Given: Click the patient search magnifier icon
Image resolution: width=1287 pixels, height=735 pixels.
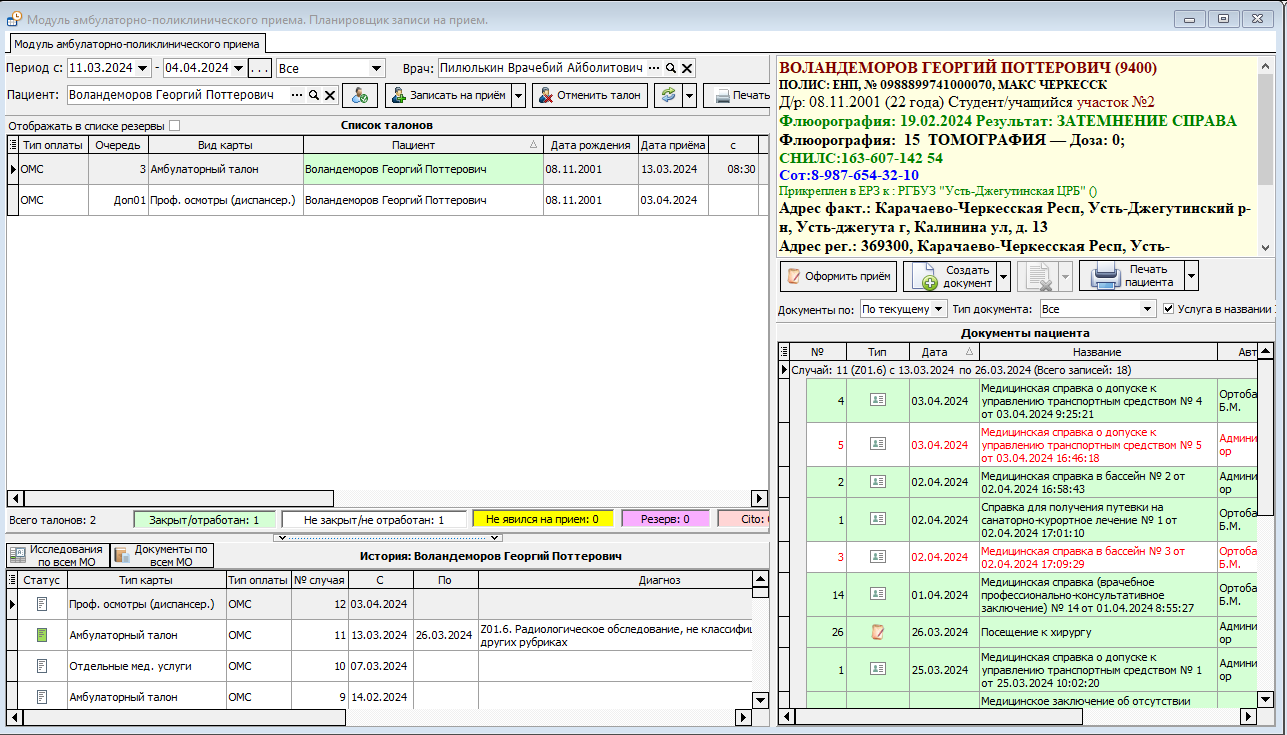Looking at the screenshot, I should point(313,95).
